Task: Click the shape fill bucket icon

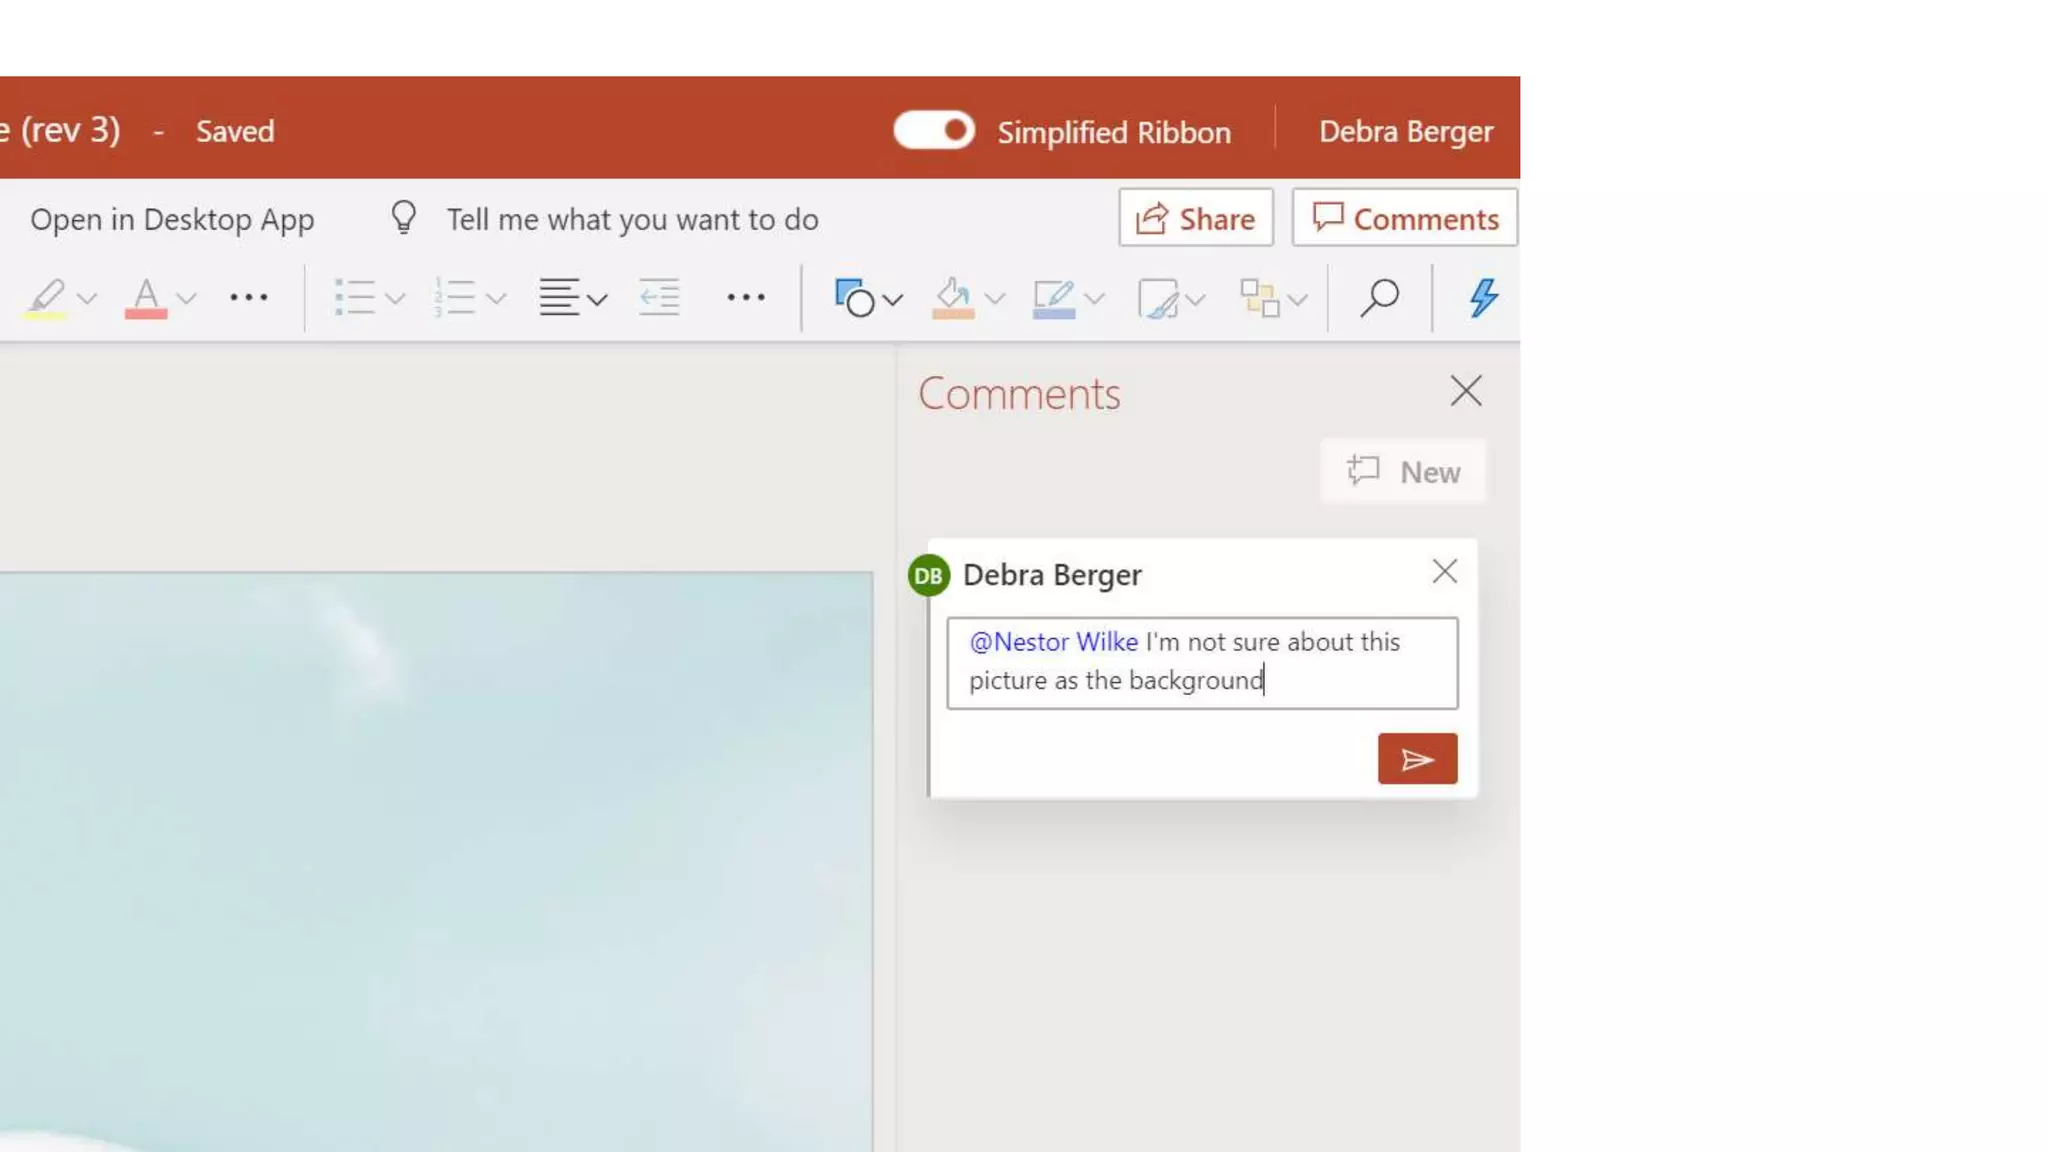Action: (x=953, y=298)
